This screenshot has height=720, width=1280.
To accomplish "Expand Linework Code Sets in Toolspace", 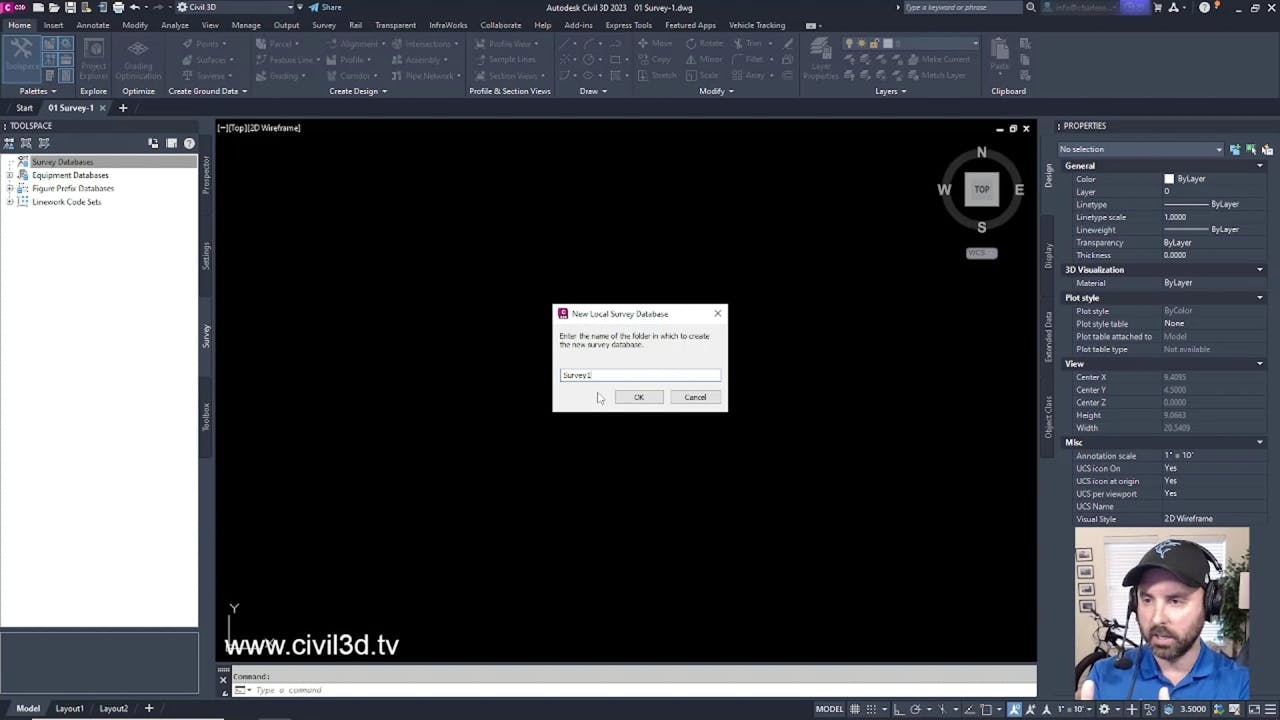I will coord(10,201).
